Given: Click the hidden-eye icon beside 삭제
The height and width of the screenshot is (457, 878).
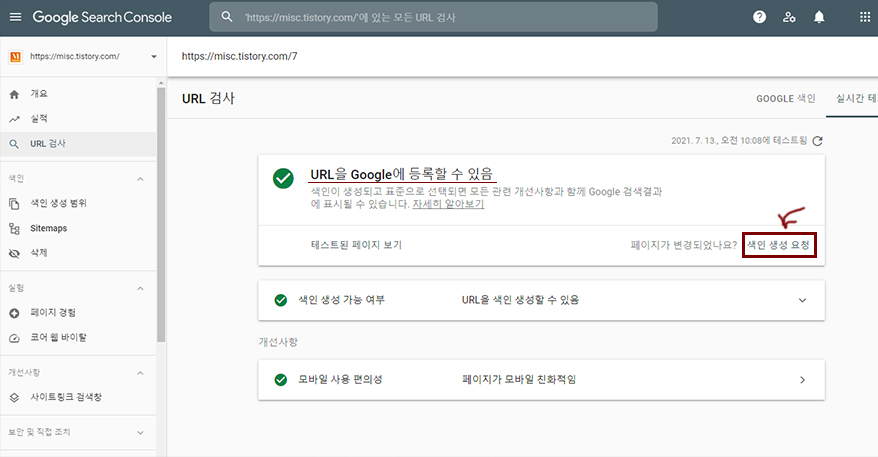Looking at the screenshot, I should (x=15, y=253).
